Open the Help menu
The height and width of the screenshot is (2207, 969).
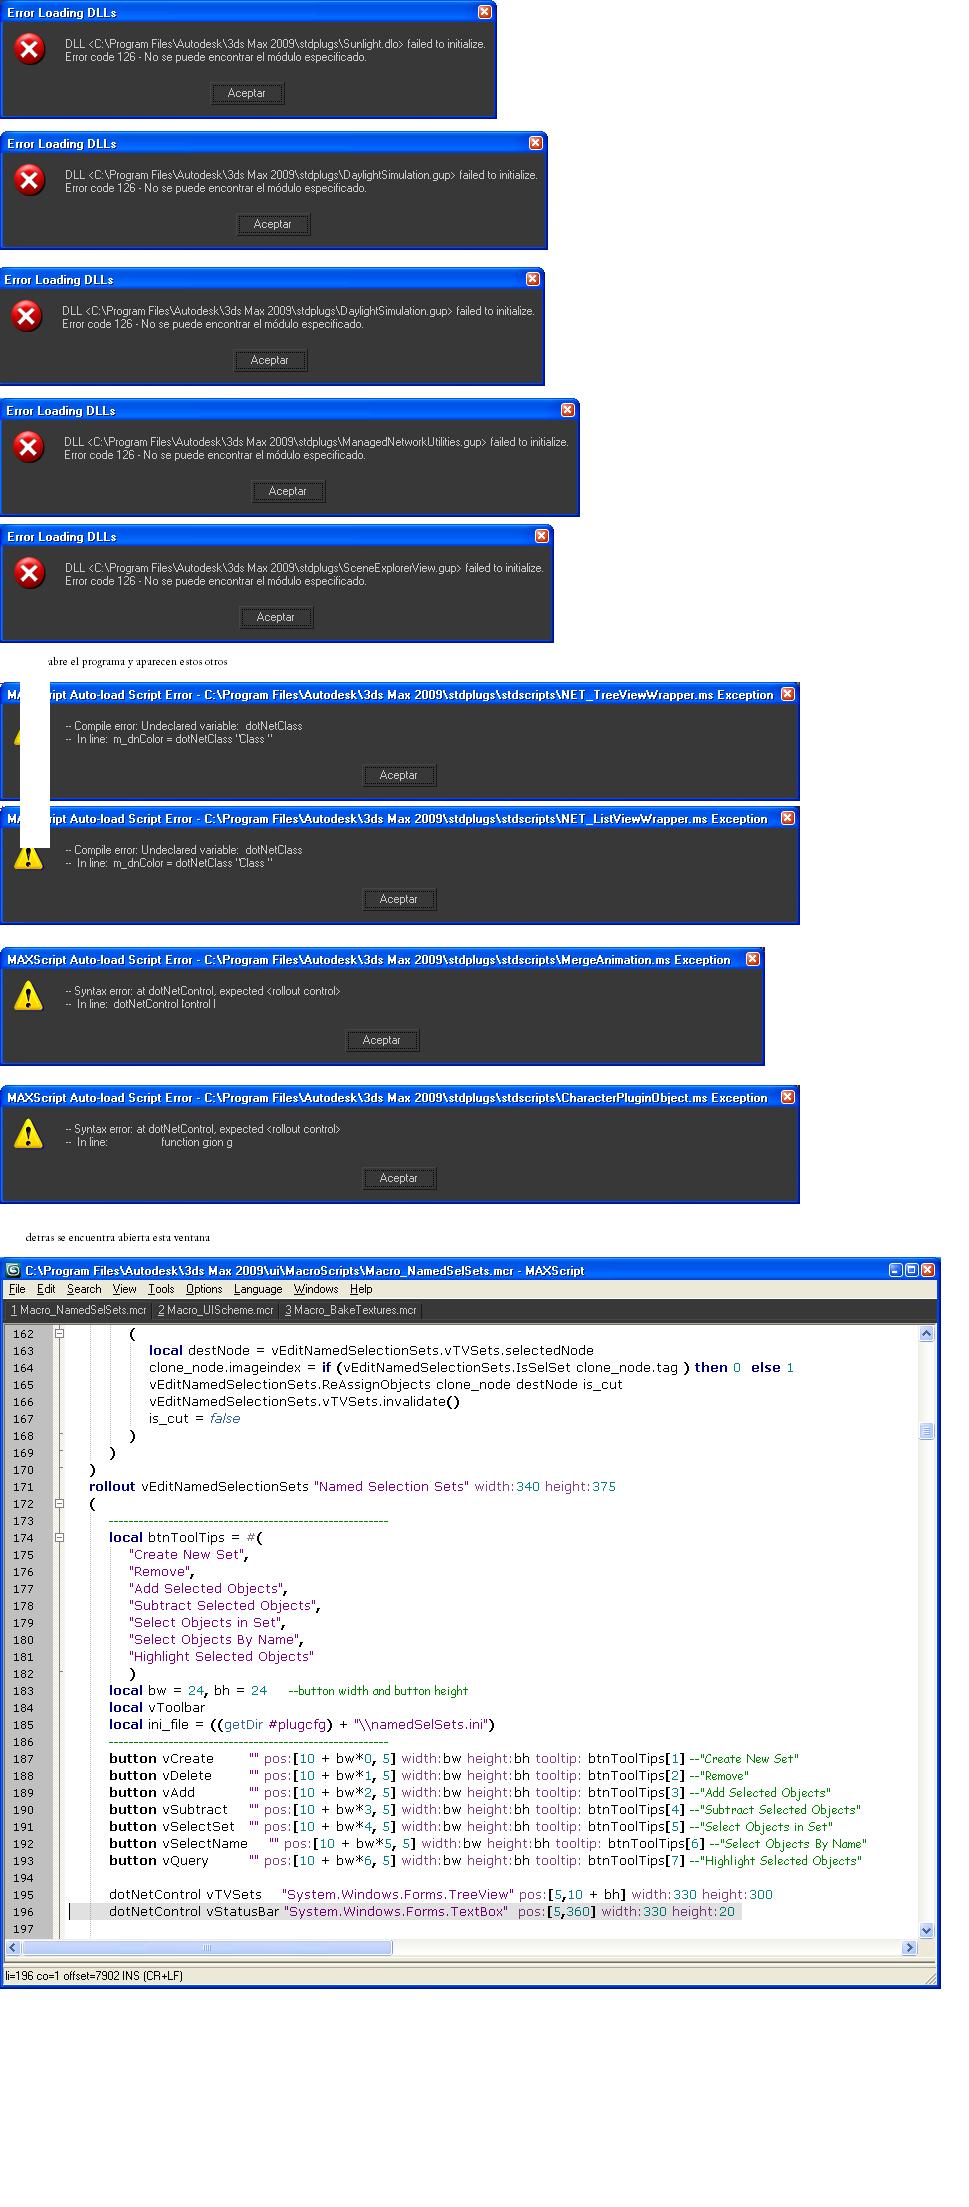tap(361, 1289)
